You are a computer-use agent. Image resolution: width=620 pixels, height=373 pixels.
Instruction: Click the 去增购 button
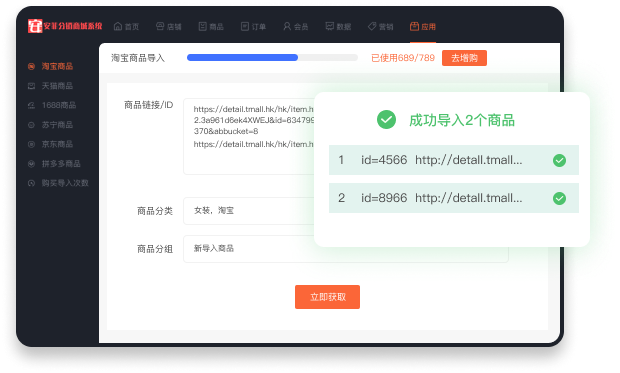tap(464, 58)
